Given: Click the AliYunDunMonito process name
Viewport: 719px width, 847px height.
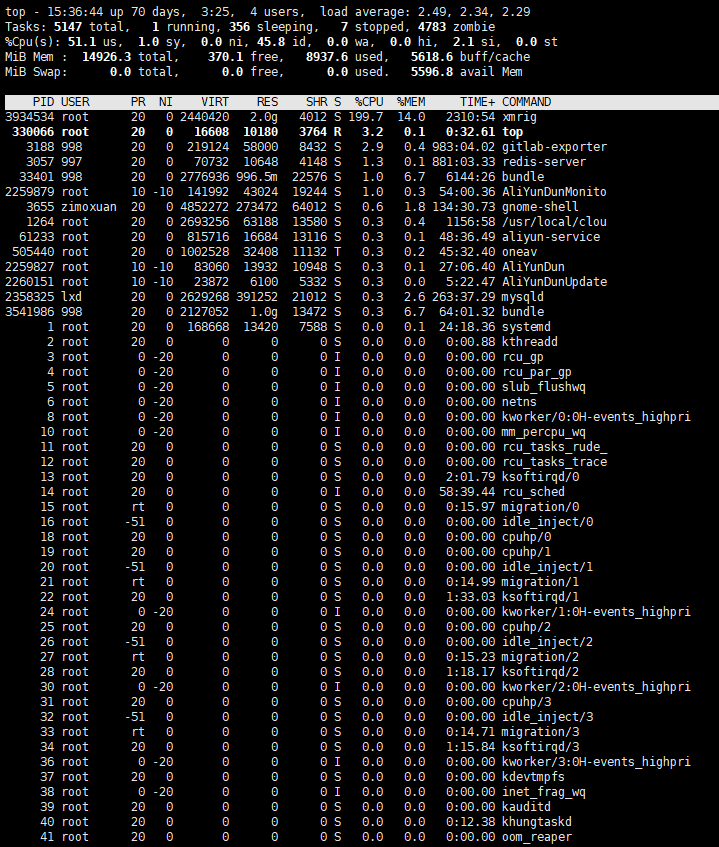Looking at the screenshot, I should [554, 192].
